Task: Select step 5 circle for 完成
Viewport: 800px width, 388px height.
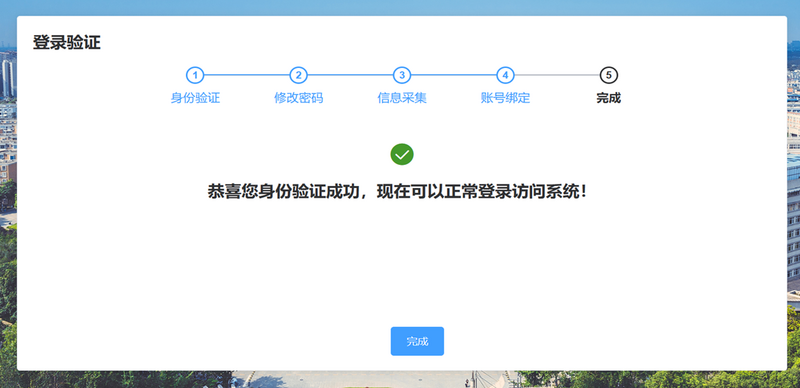Action: (x=609, y=76)
